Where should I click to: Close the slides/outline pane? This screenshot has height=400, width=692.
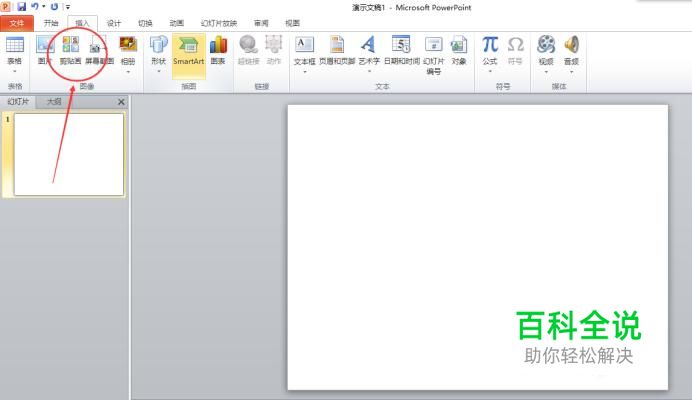click(121, 102)
